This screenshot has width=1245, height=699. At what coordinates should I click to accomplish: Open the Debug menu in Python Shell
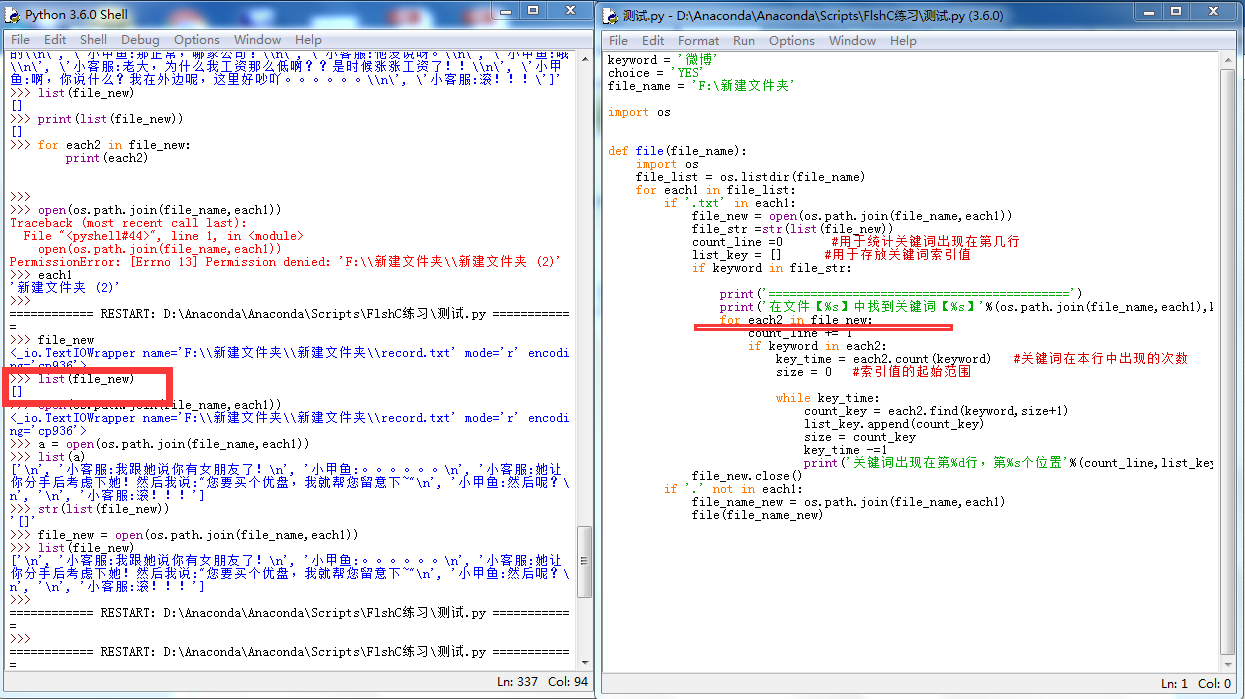(x=140, y=40)
